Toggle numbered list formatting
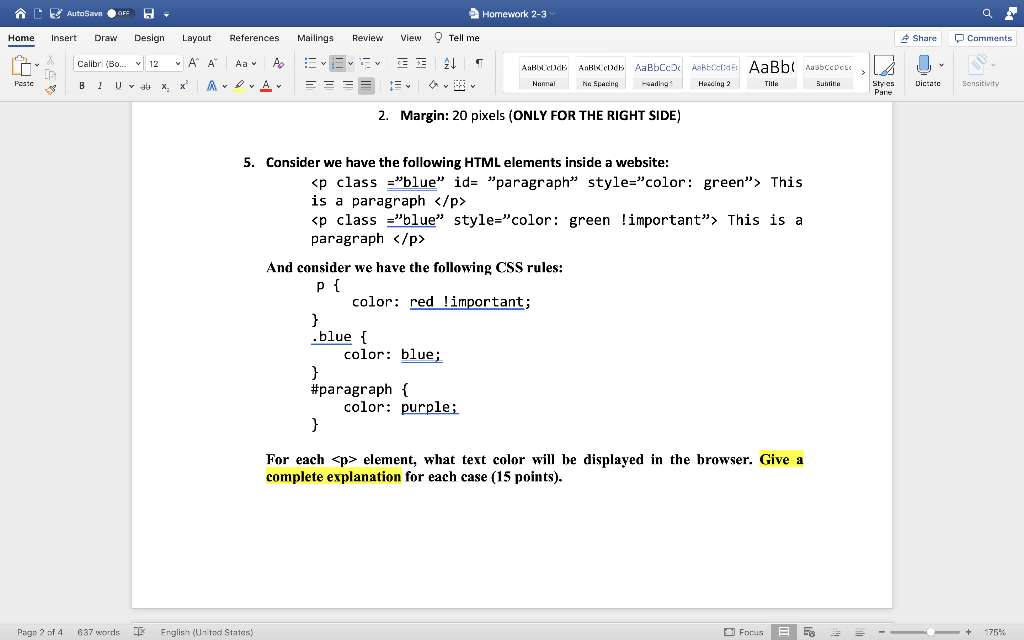The height and width of the screenshot is (640, 1024). pos(340,63)
